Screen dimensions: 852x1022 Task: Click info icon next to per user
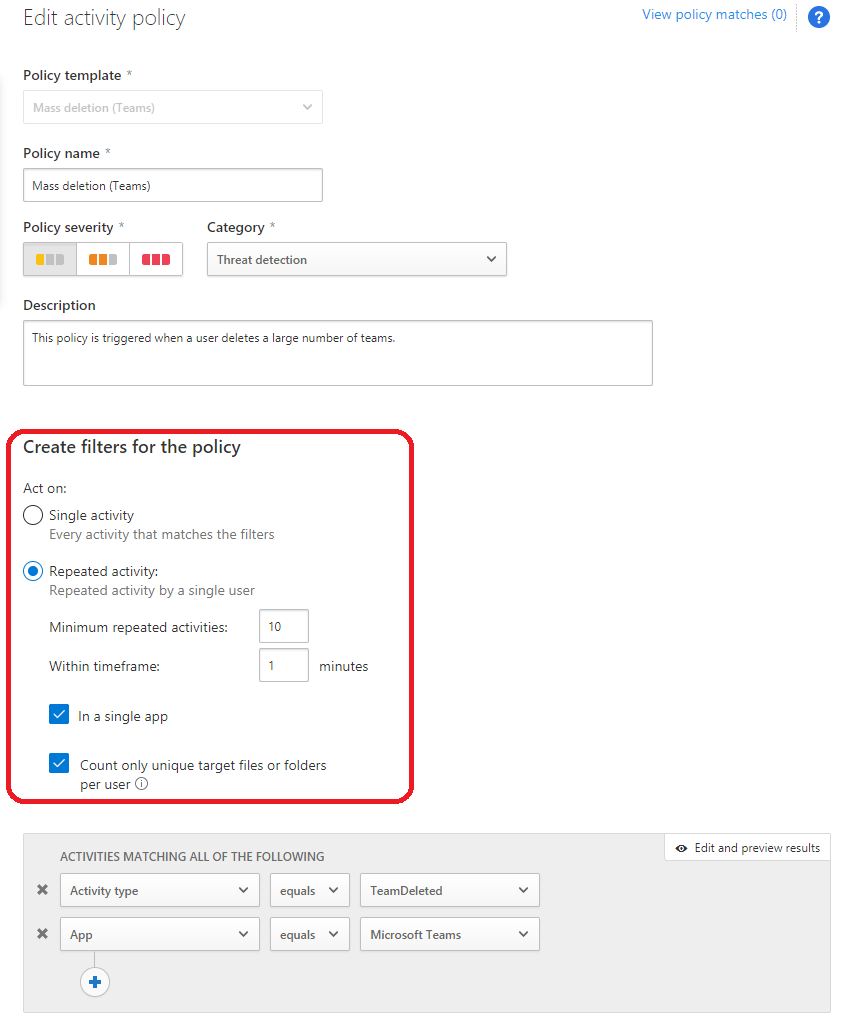(141, 785)
